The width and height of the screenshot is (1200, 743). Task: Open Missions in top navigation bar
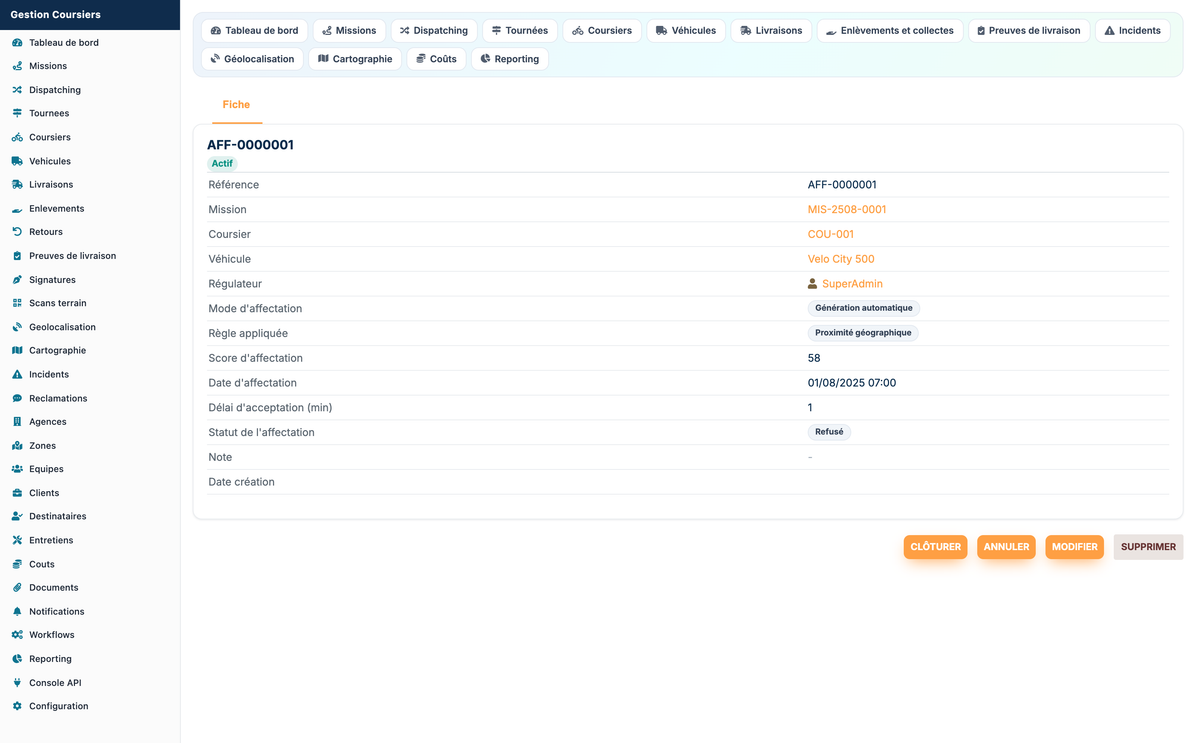pos(349,31)
